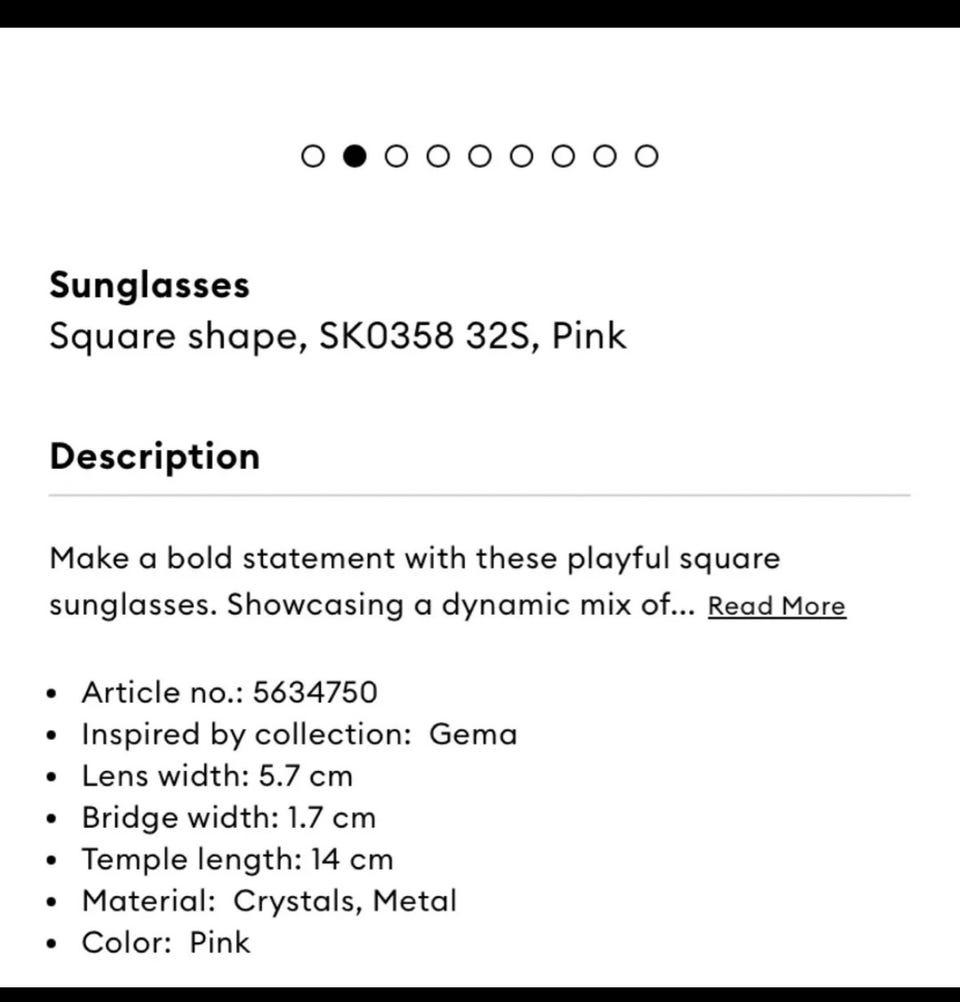Jump to the fifth carousel dot
960x1002 pixels.
[480, 156]
